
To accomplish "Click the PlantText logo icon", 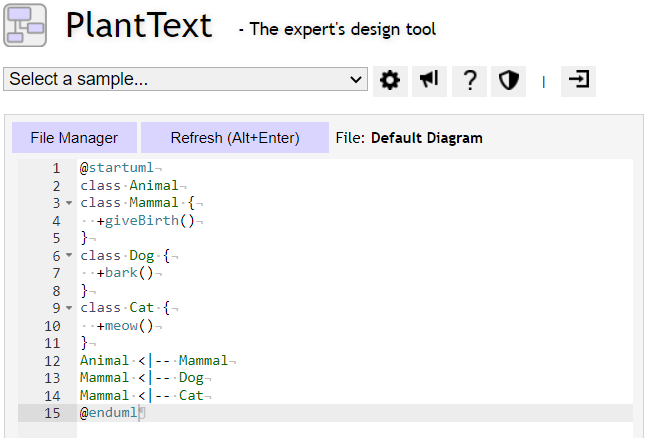I will [x=25, y=25].
